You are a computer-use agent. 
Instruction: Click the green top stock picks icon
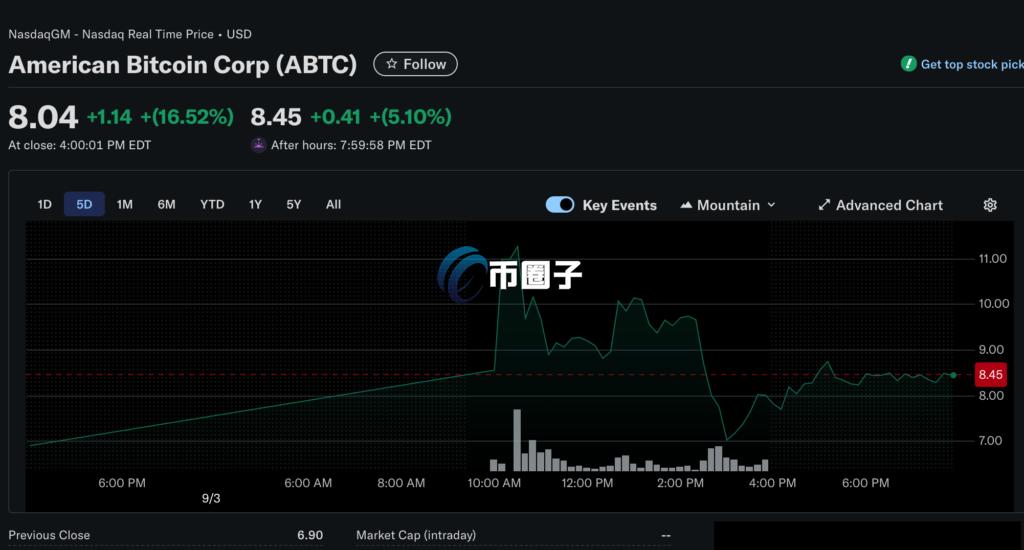pos(908,64)
